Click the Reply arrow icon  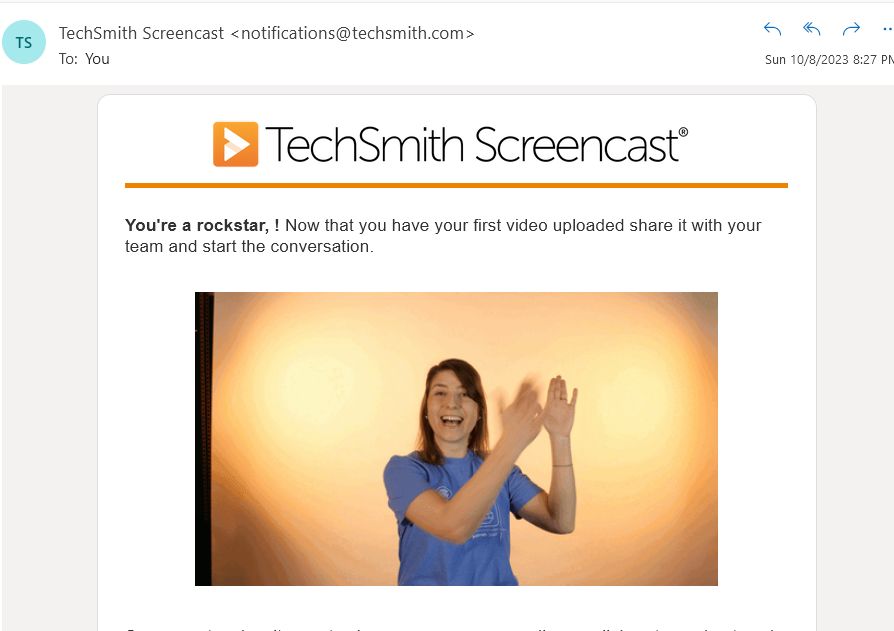tap(772, 29)
